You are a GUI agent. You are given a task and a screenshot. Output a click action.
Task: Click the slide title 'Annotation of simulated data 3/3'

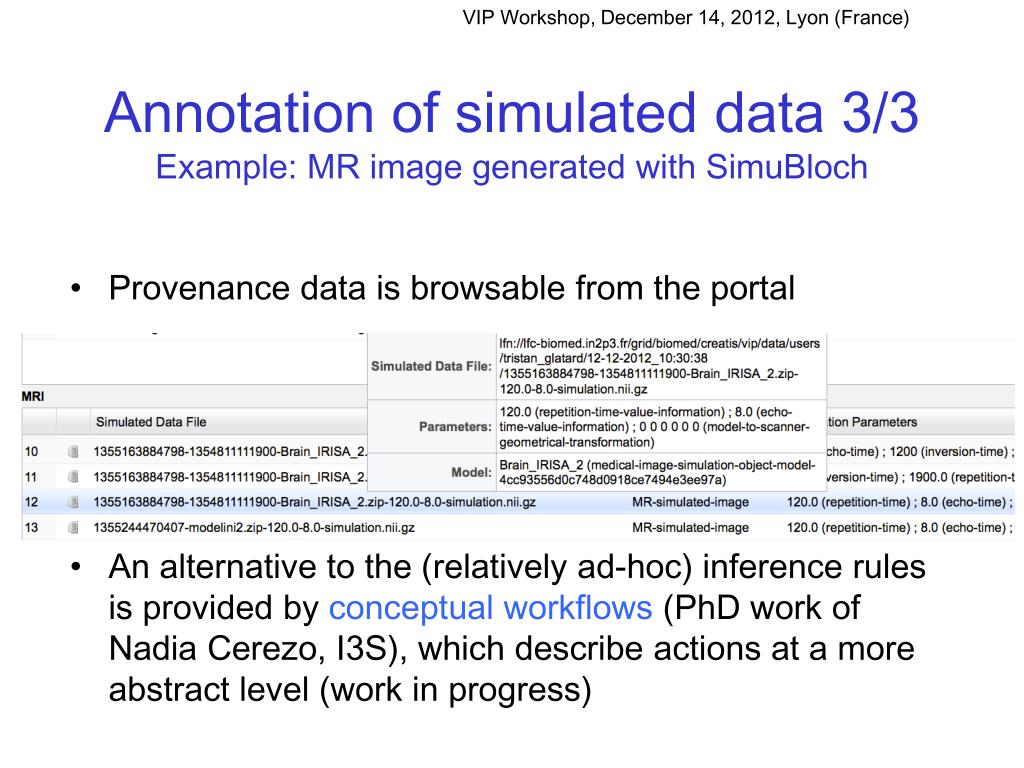coord(511,112)
